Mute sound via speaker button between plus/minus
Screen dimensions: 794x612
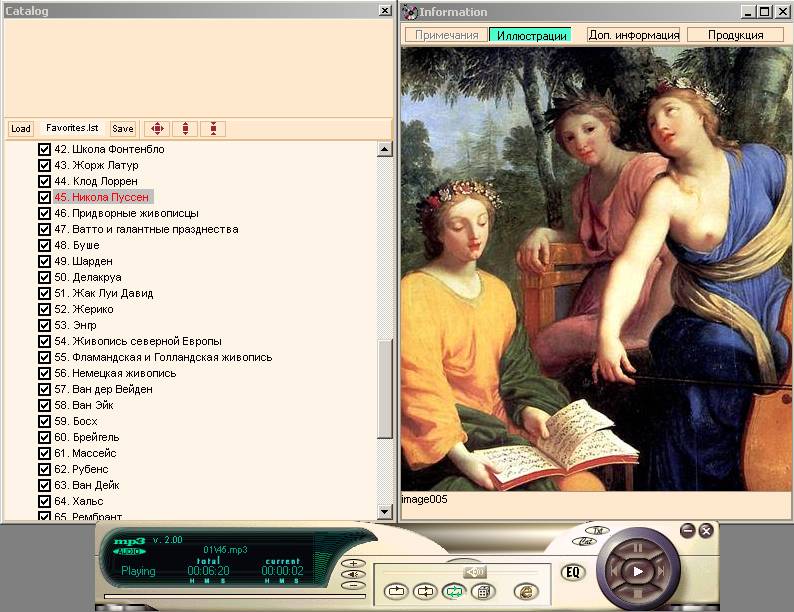point(353,574)
